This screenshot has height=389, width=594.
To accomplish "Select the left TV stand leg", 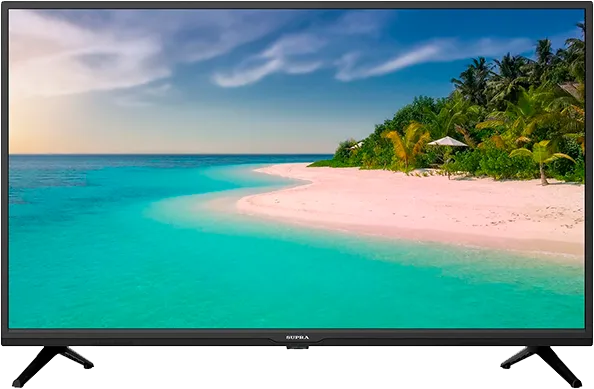I will click(x=52, y=366).
